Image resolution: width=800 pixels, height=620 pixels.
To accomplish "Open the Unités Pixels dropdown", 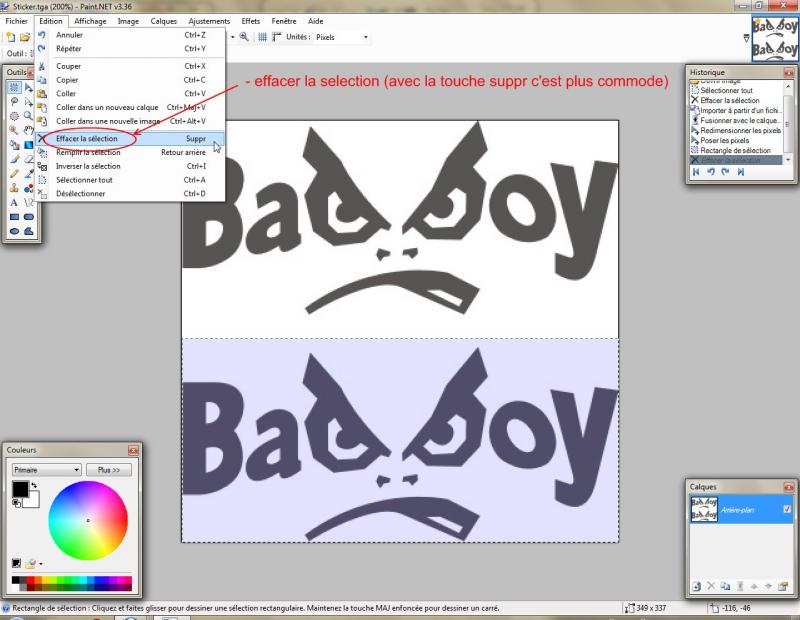I will click(x=342, y=37).
